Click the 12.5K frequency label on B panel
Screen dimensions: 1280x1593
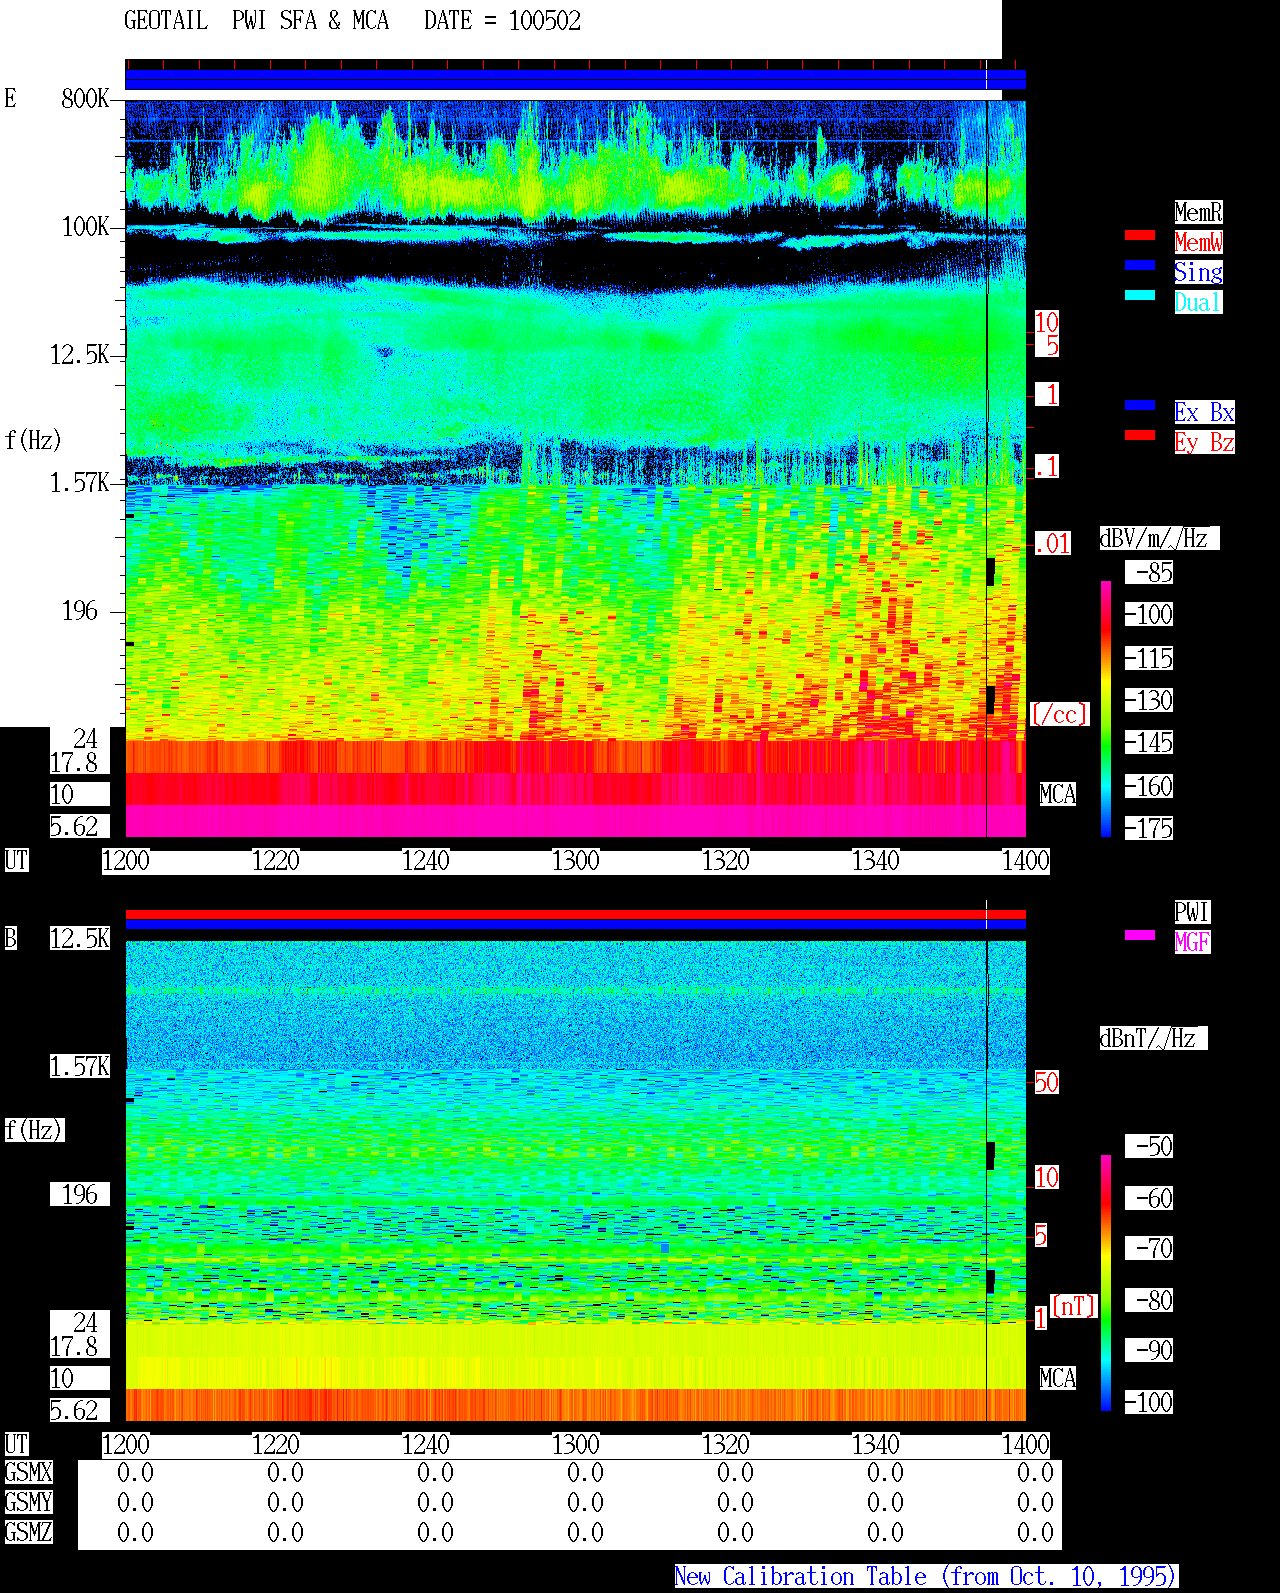[x=80, y=939]
